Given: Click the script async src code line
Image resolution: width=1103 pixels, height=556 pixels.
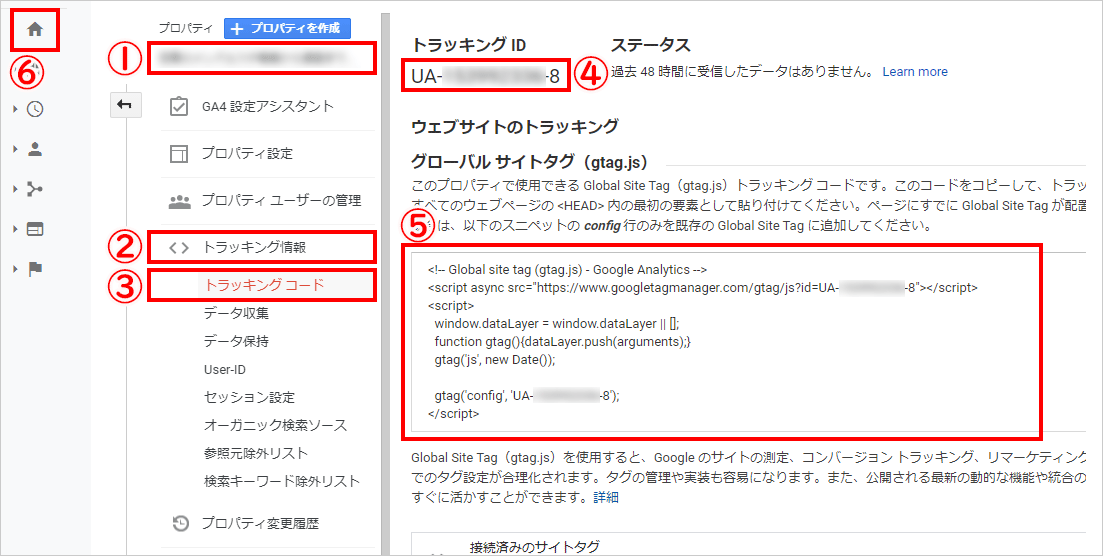Looking at the screenshot, I should point(702,287).
